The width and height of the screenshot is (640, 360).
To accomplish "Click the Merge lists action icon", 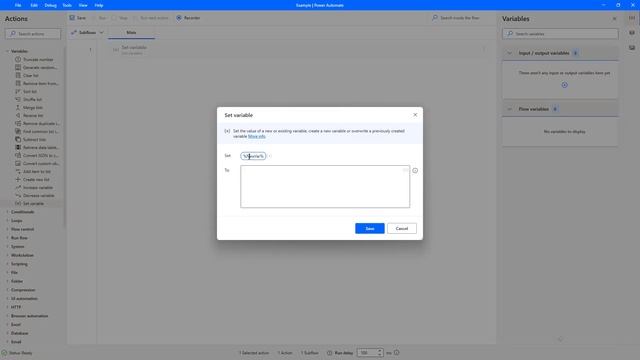I will [18, 107].
